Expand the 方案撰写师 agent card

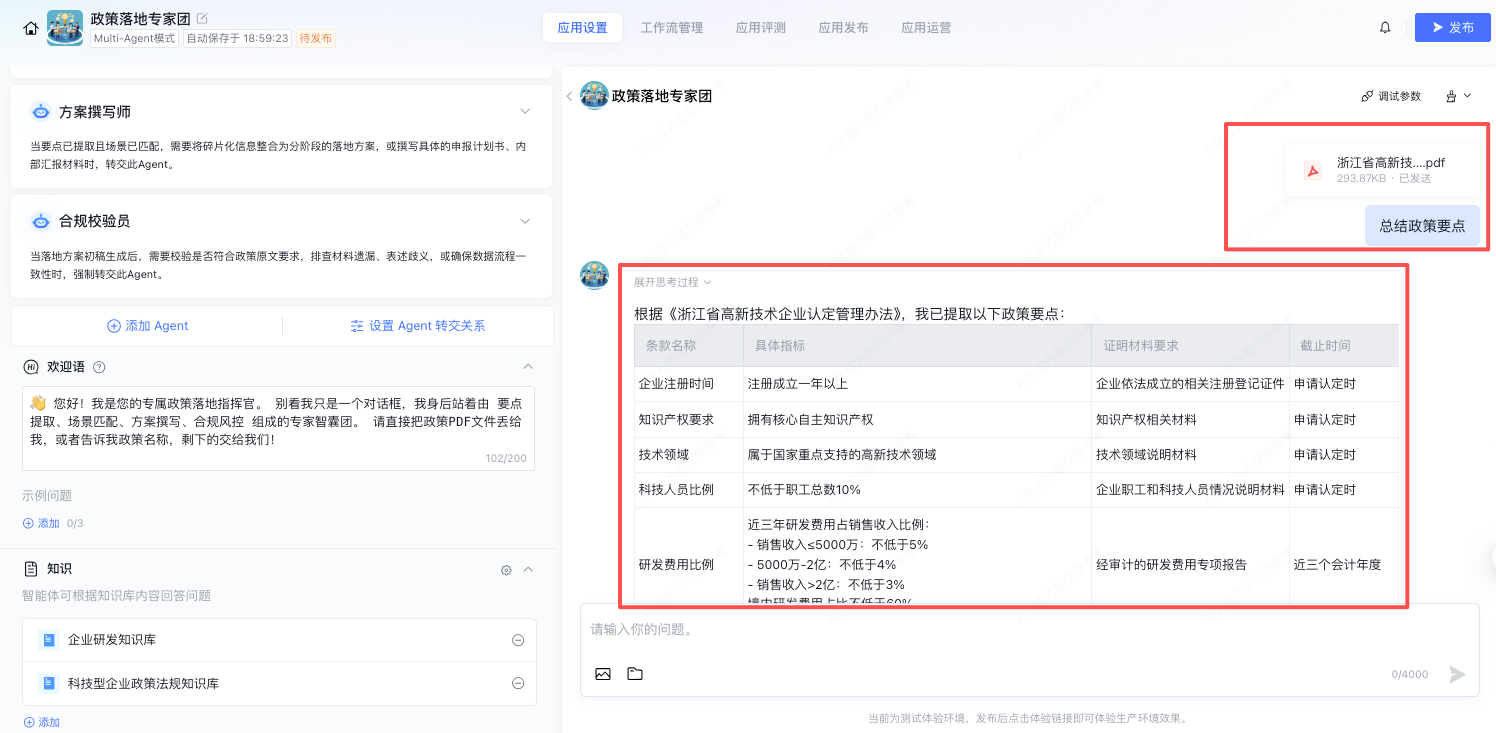pos(525,111)
